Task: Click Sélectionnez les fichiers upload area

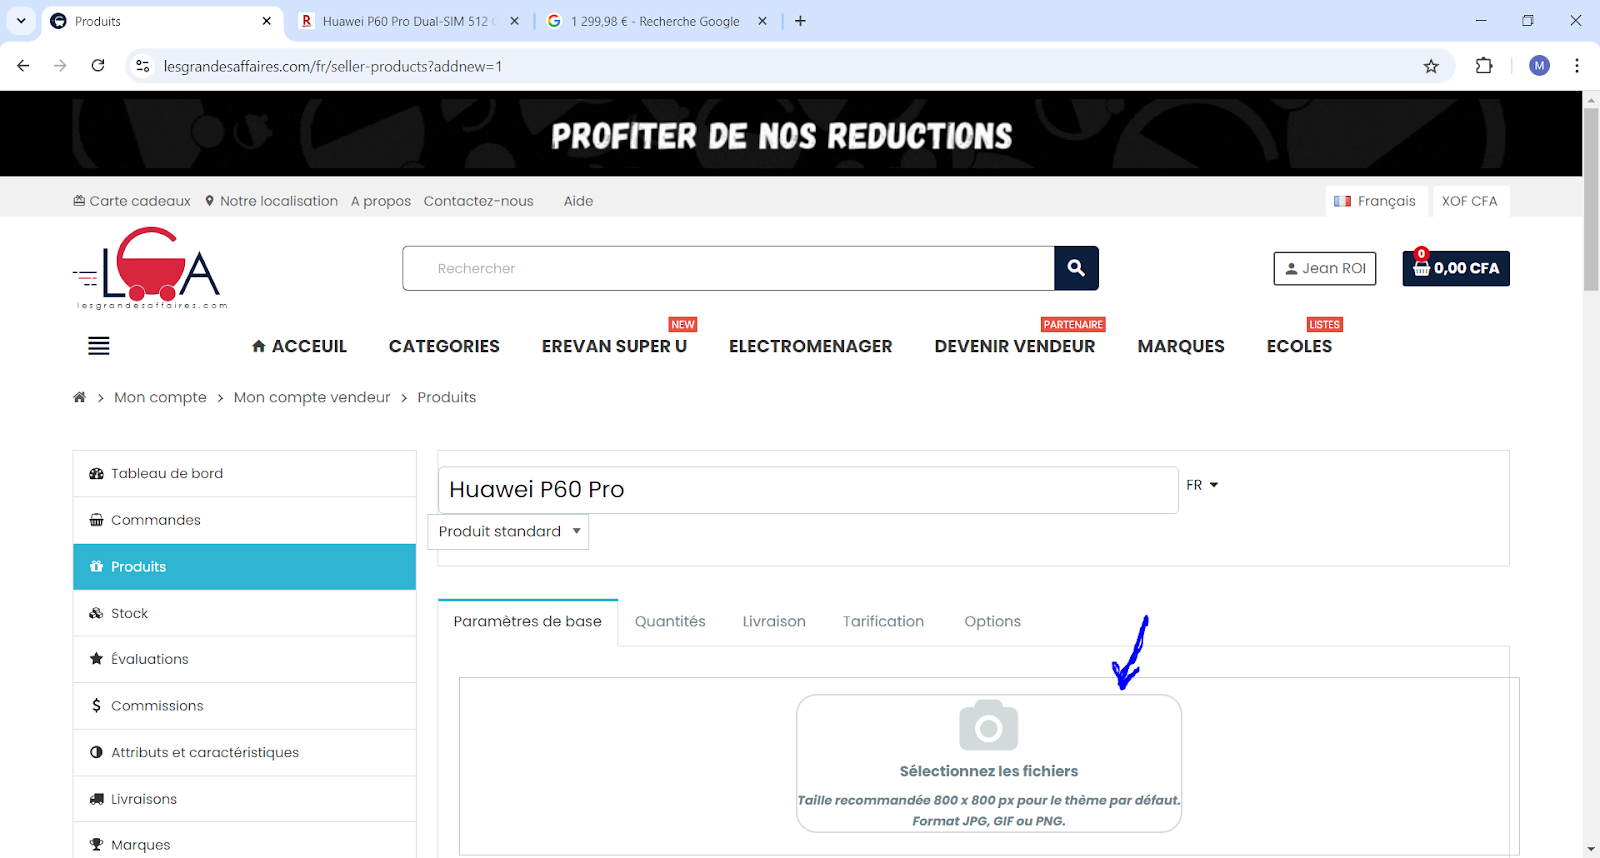Action: [989, 764]
